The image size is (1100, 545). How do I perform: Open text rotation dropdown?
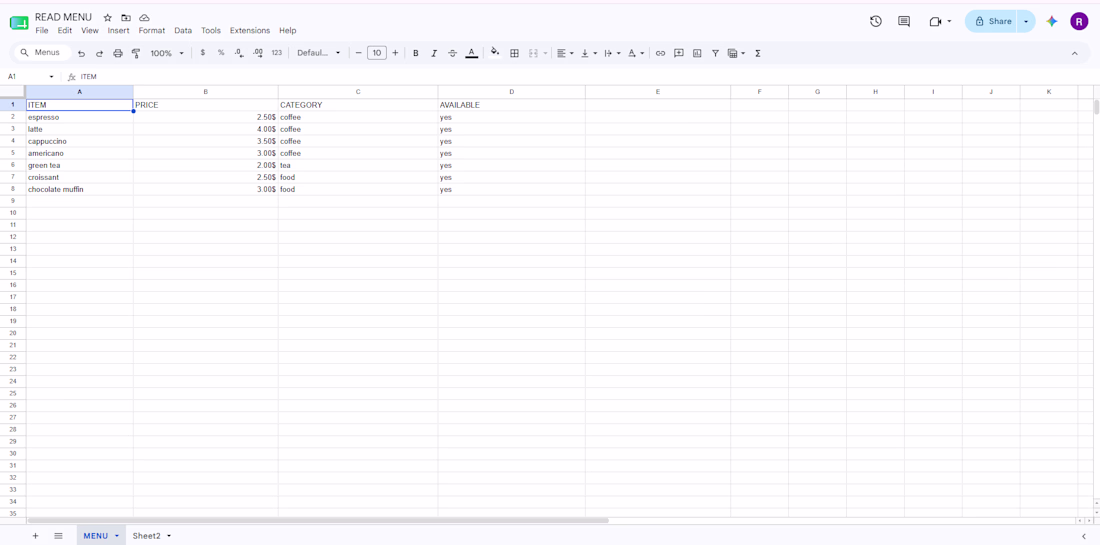click(636, 53)
